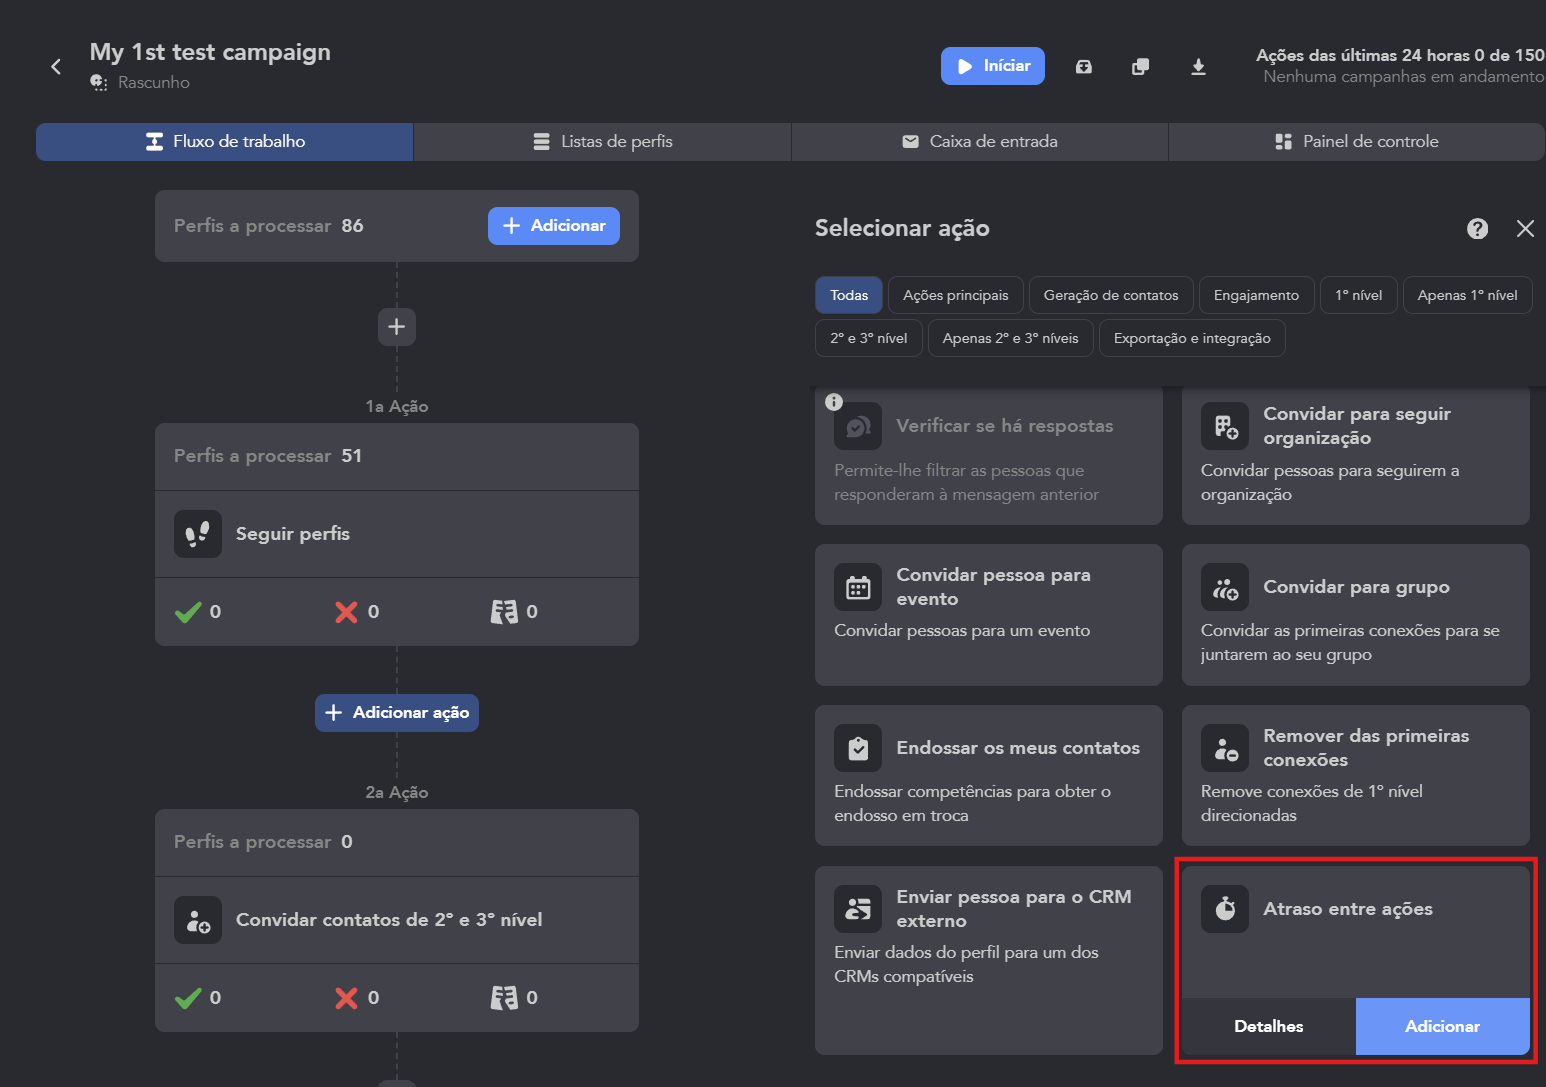Viewport: 1546px width, 1087px height.
Task: Click the calendar icon of Convidar pessoa para evento
Action: pos(858,587)
